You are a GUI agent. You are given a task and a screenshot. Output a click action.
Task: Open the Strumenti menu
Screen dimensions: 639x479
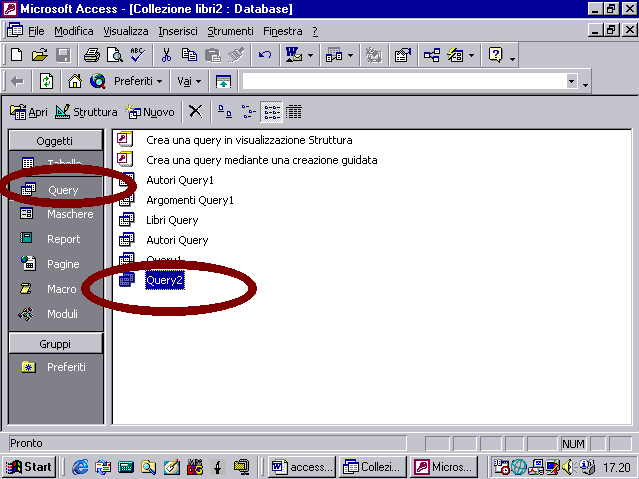(x=230, y=31)
